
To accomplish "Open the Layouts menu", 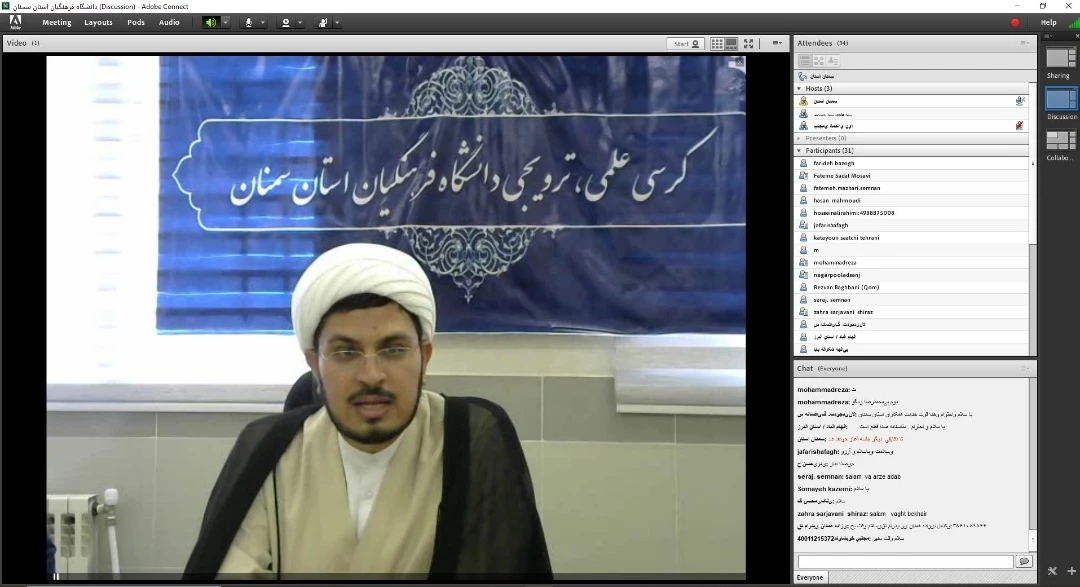I will 98,22.
